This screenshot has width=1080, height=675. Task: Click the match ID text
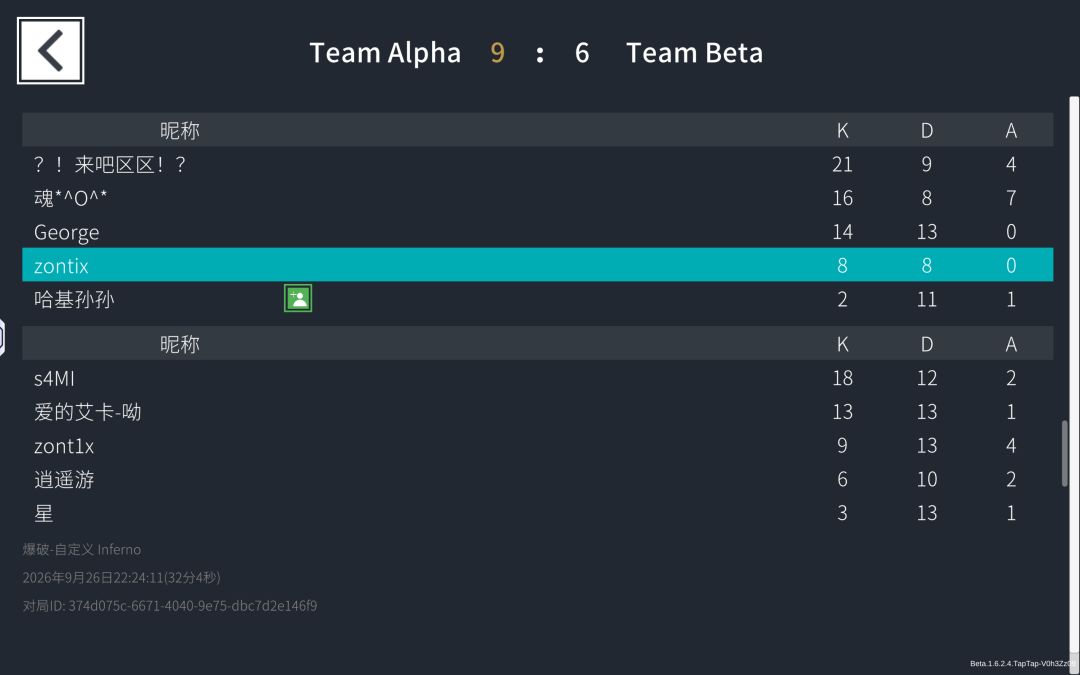coord(170,605)
